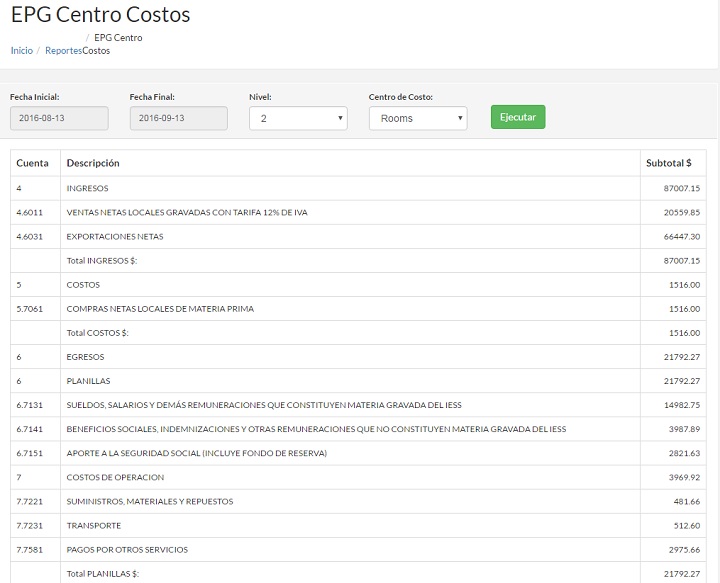Screen dimensions: 720x583
Task: Click the PAGOS POR OTROS SERVICIOS row
Action: point(127,549)
